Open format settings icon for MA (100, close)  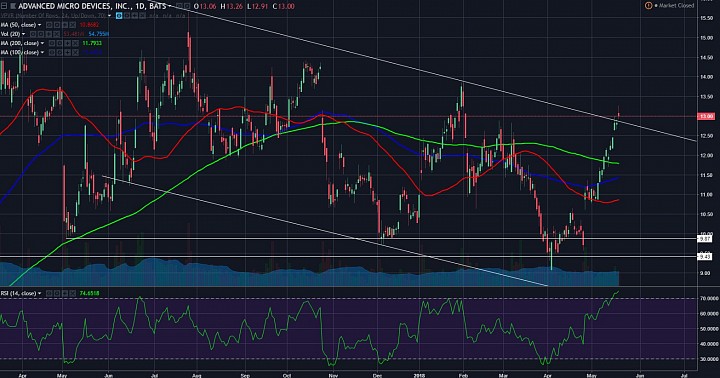[x=60, y=52]
